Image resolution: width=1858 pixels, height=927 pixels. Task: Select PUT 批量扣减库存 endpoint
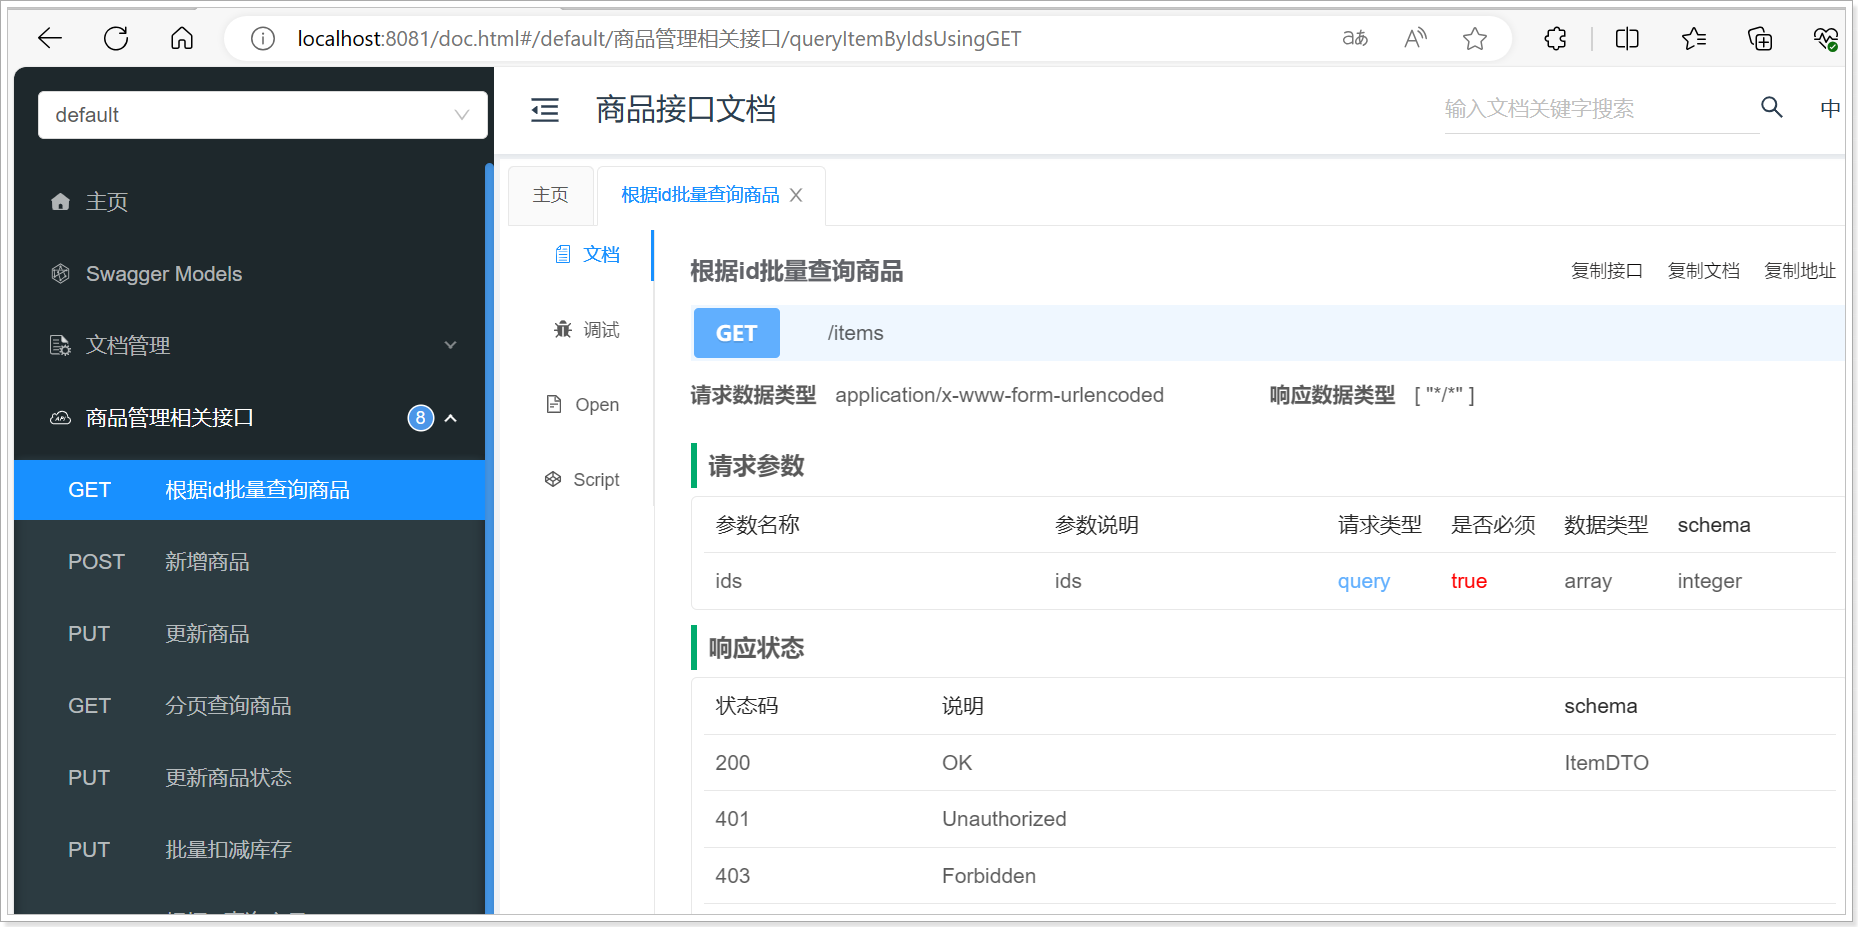click(250, 850)
